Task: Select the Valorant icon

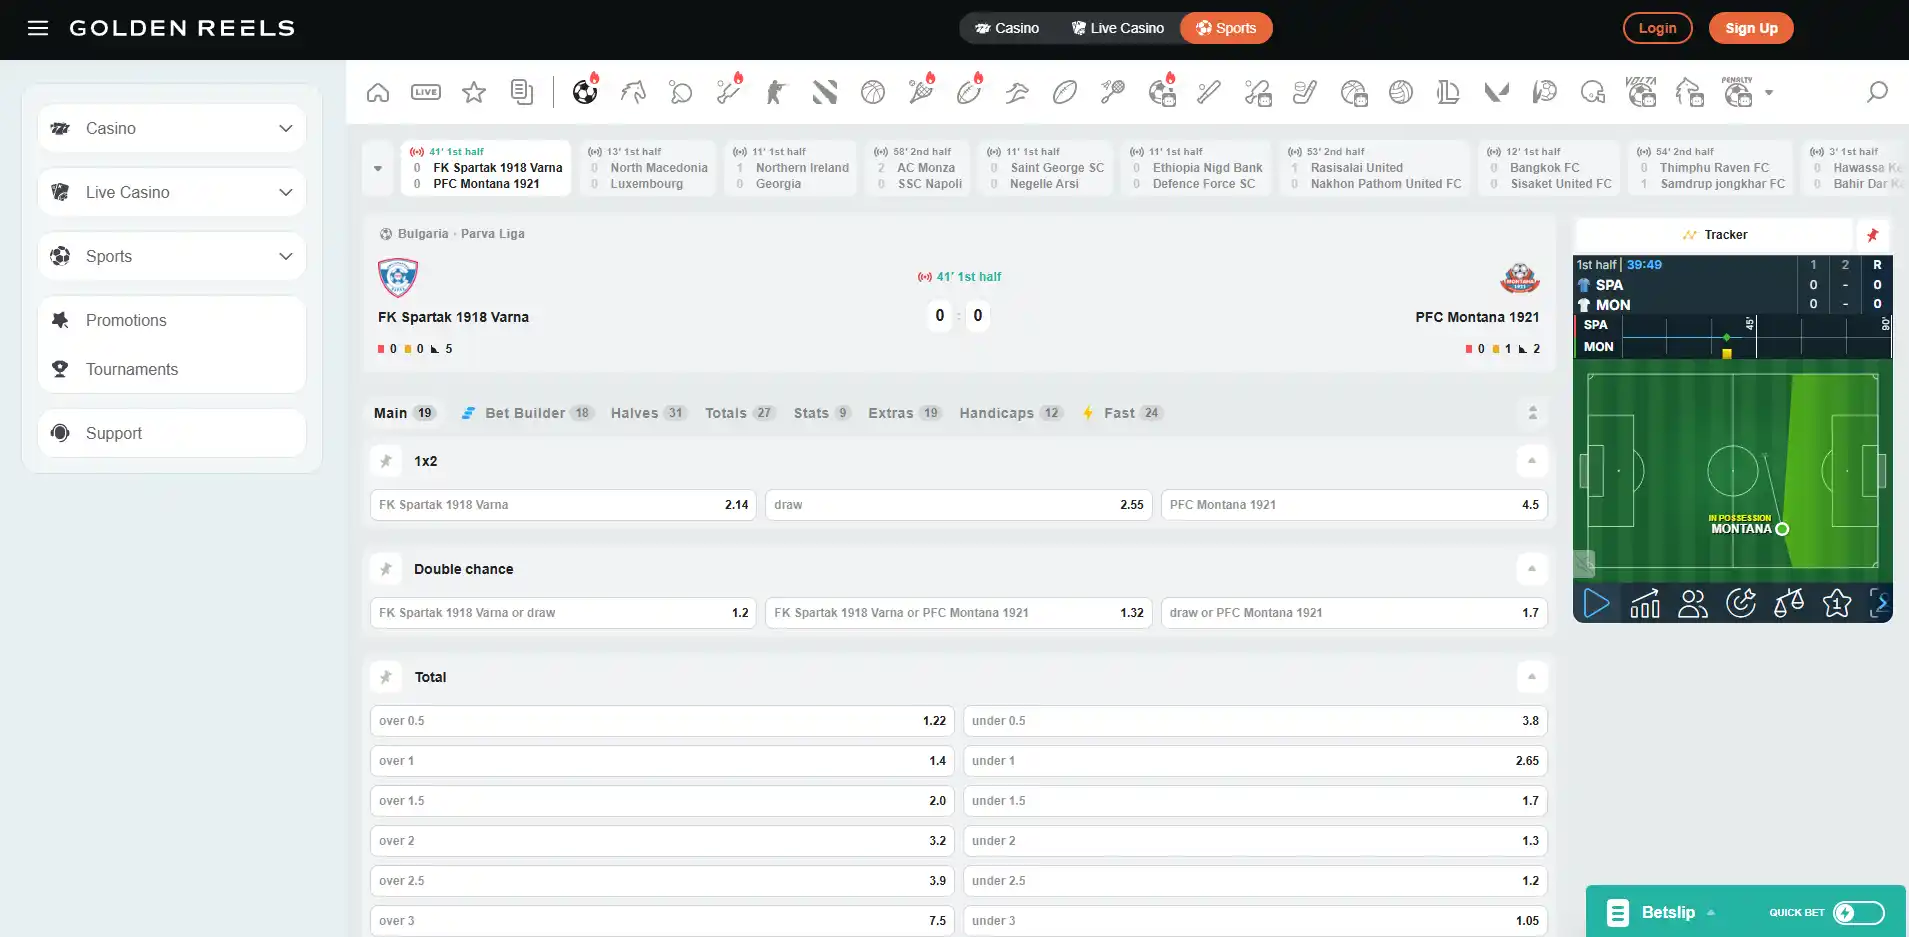Action: click(x=1496, y=93)
